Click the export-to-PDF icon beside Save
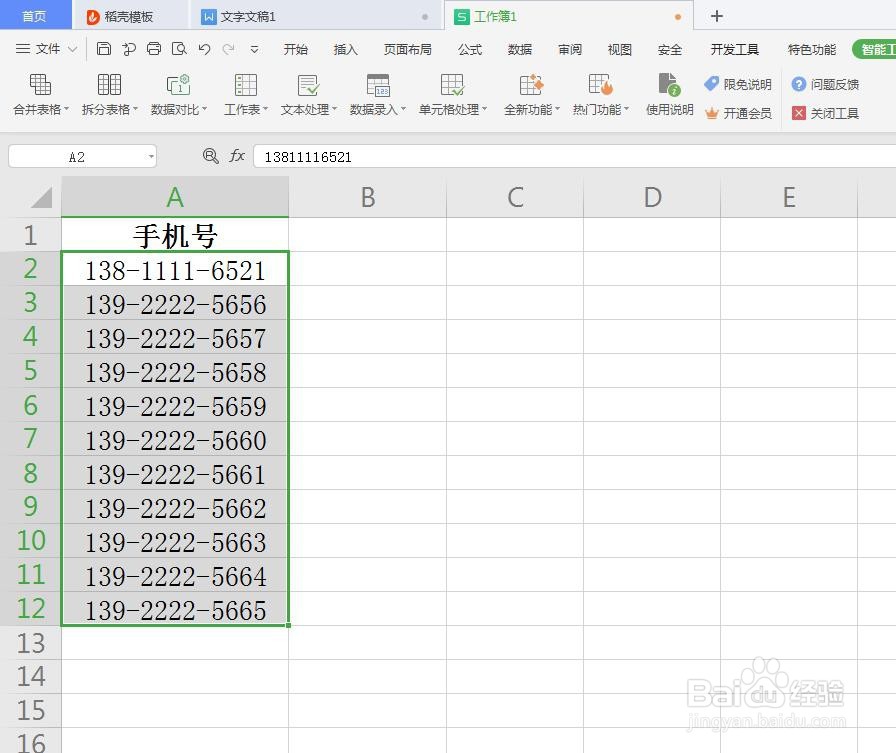Screen dimensions: 896x753 coord(129,49)
